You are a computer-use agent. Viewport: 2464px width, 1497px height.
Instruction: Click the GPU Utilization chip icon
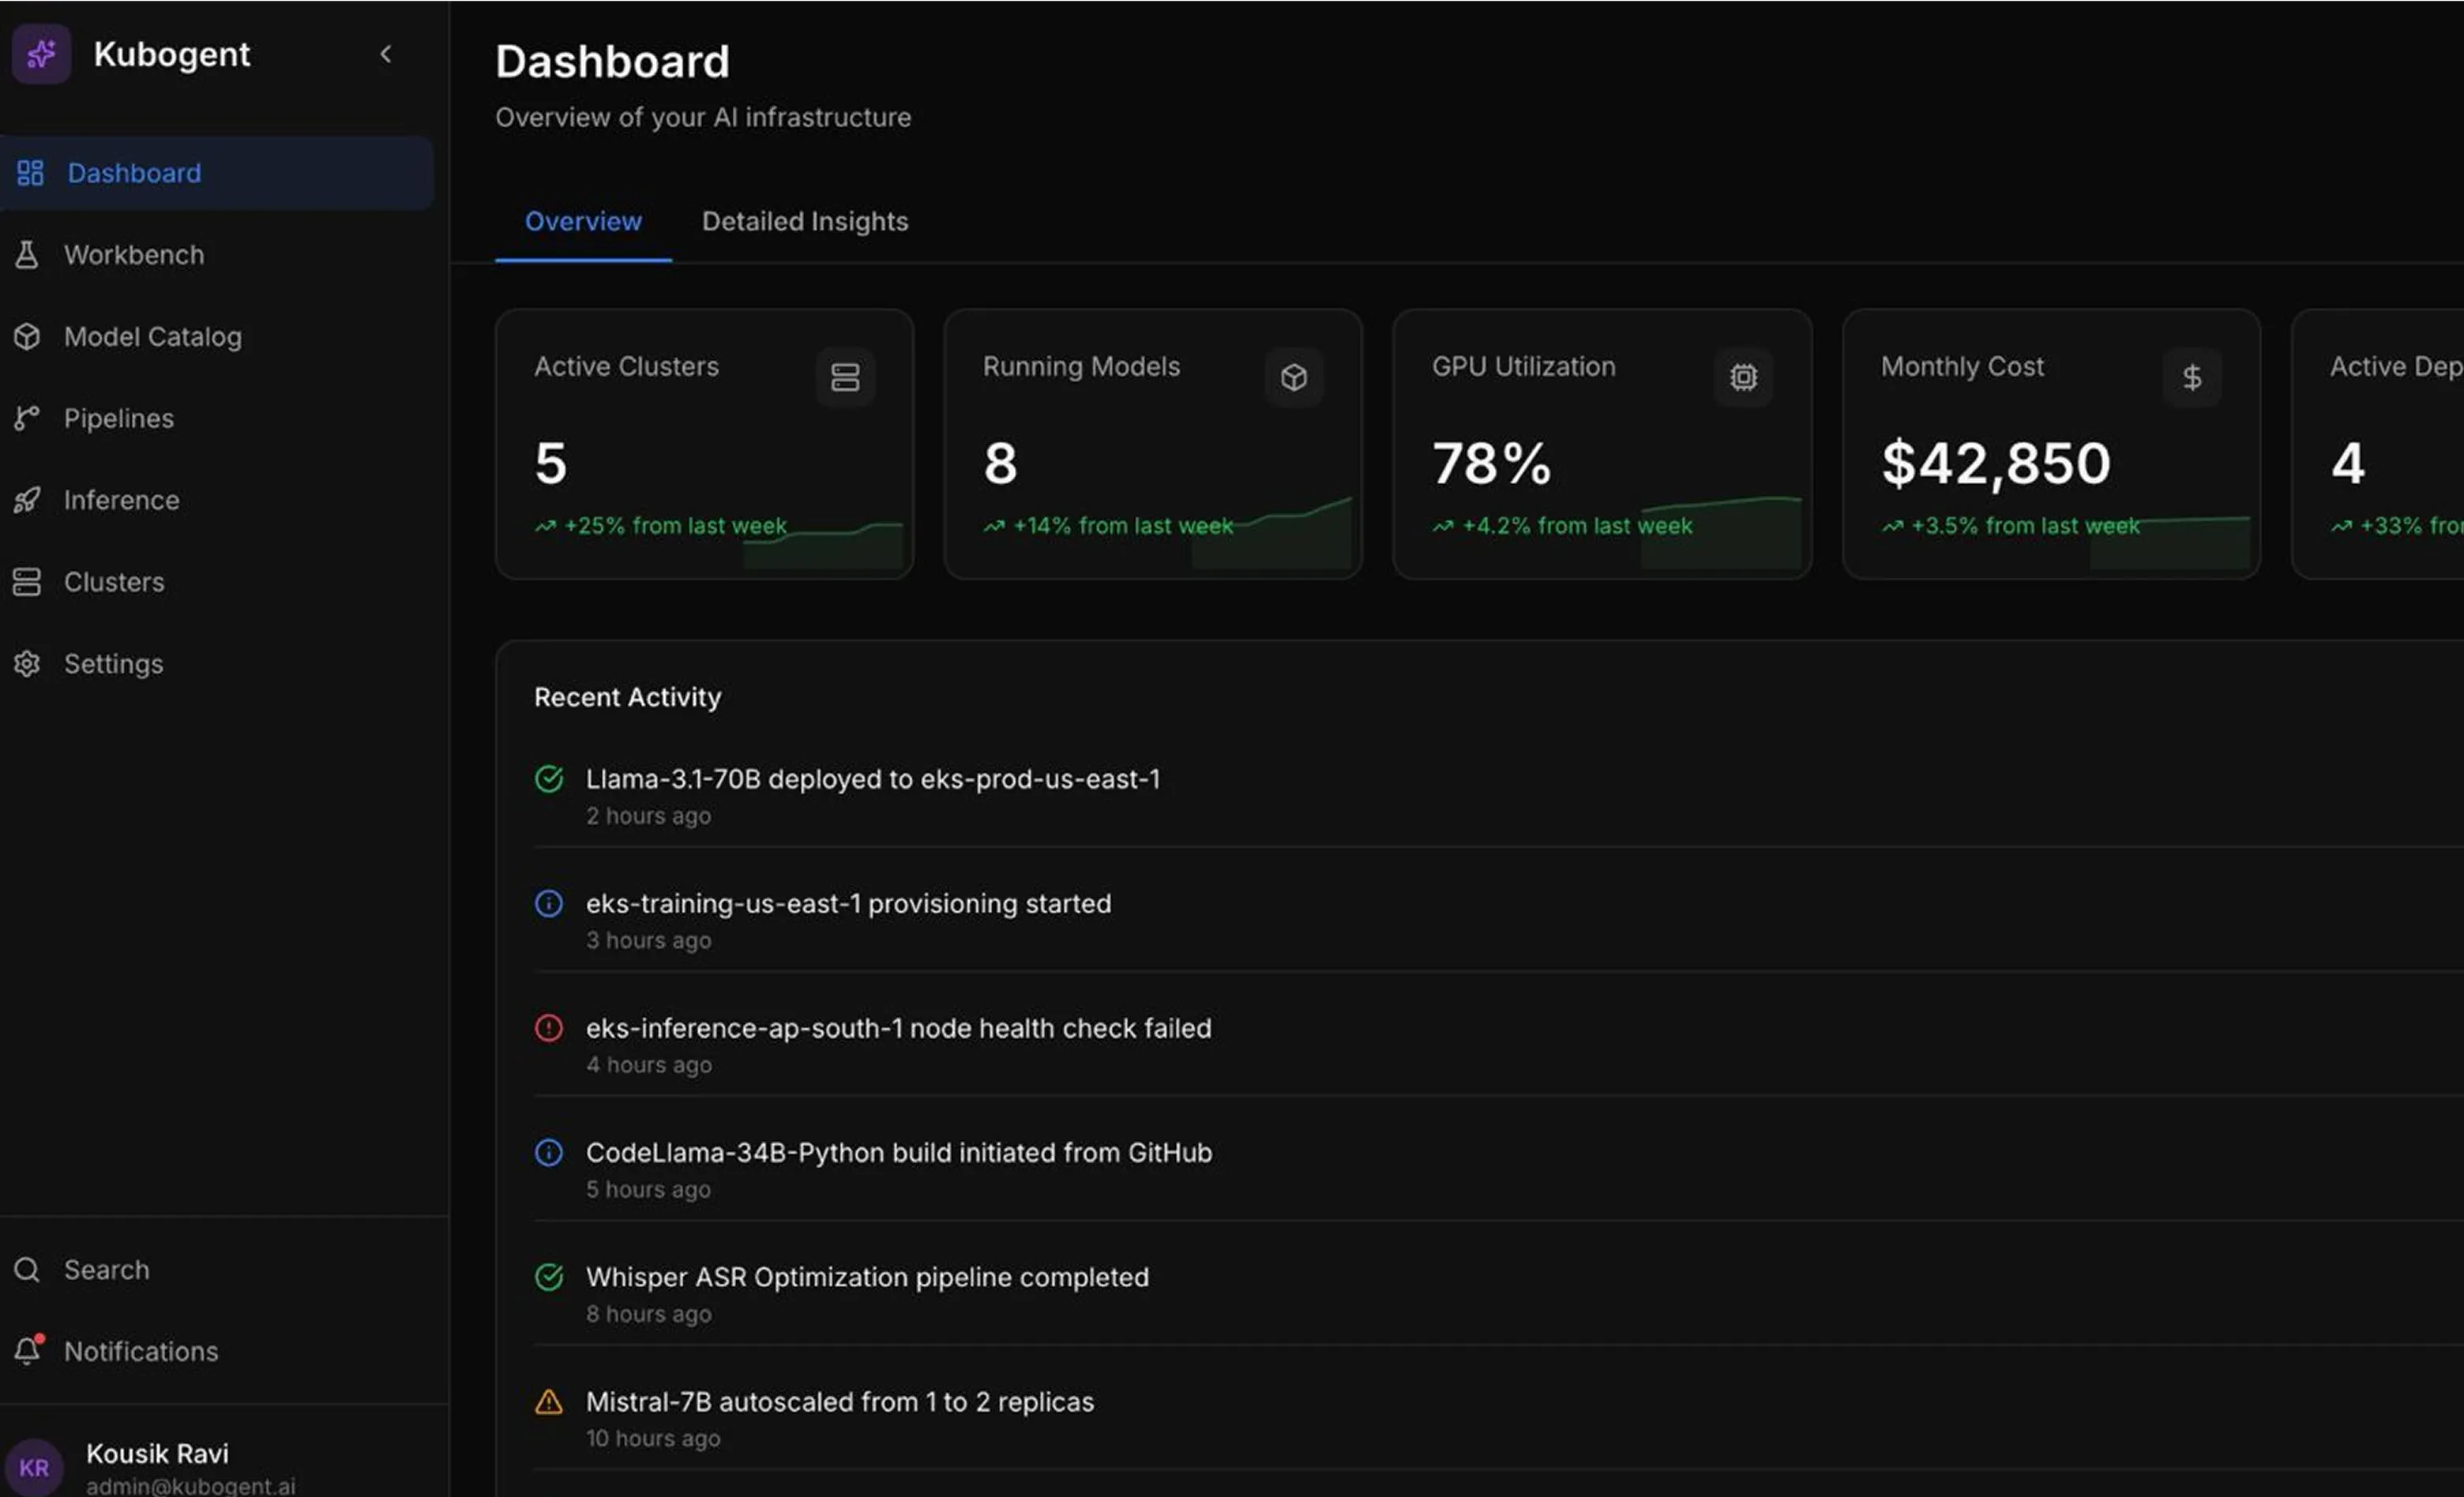[1743, 377]
